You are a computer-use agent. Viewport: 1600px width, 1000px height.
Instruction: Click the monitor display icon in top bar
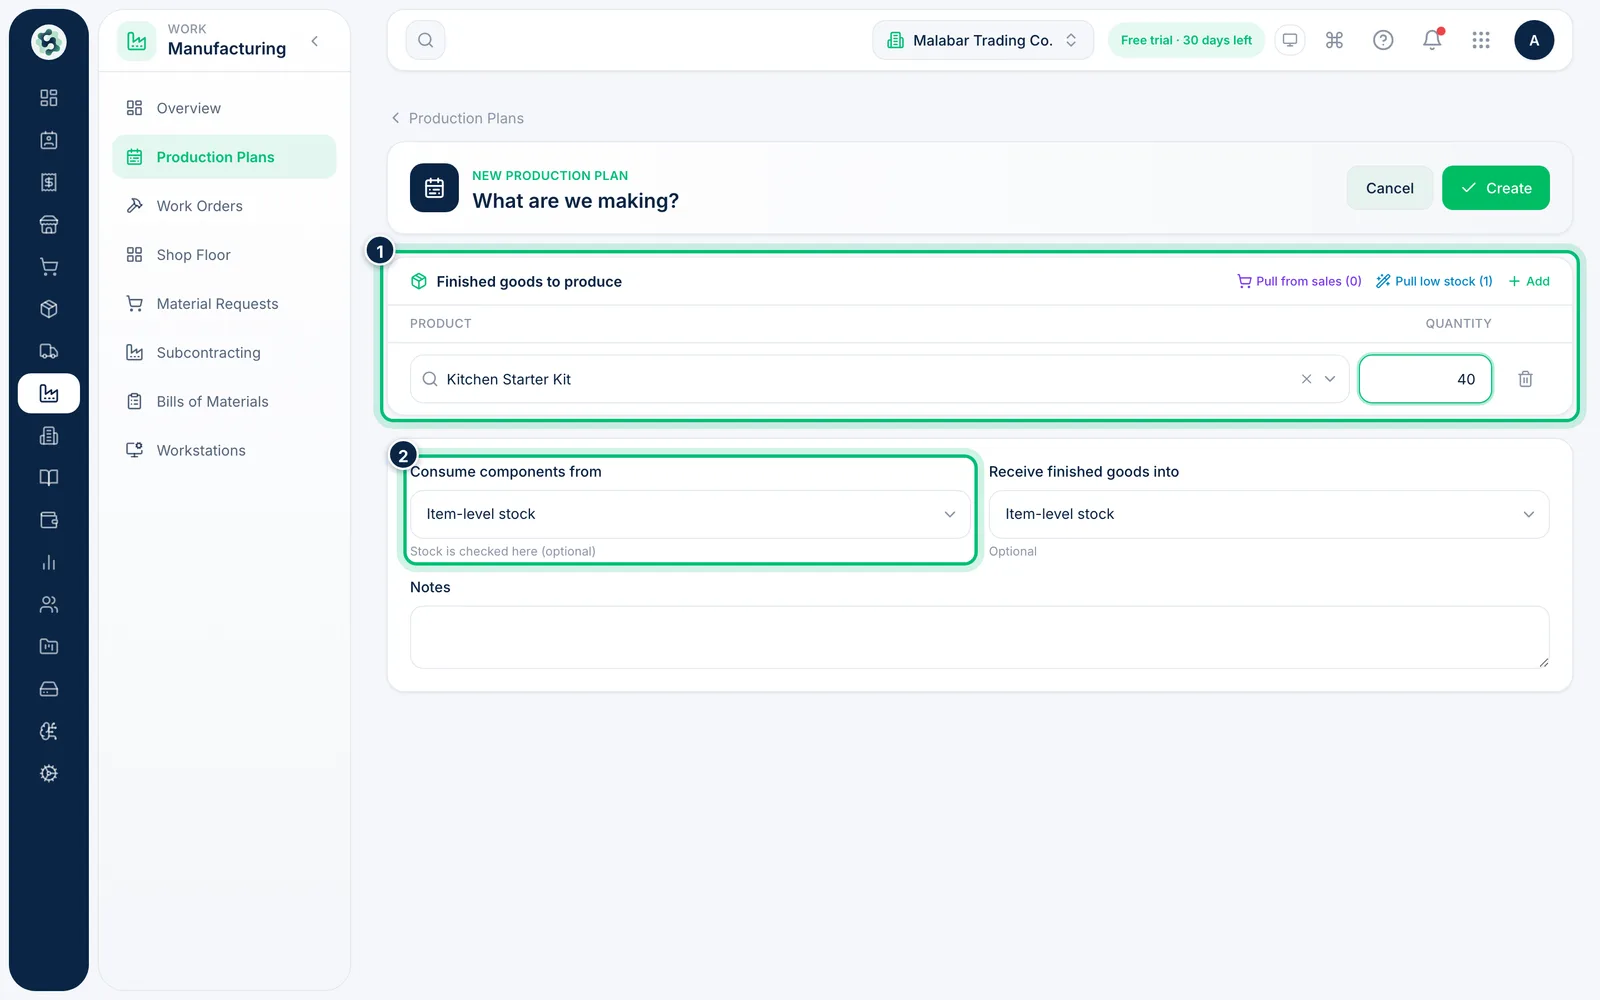coord(1290,40)
